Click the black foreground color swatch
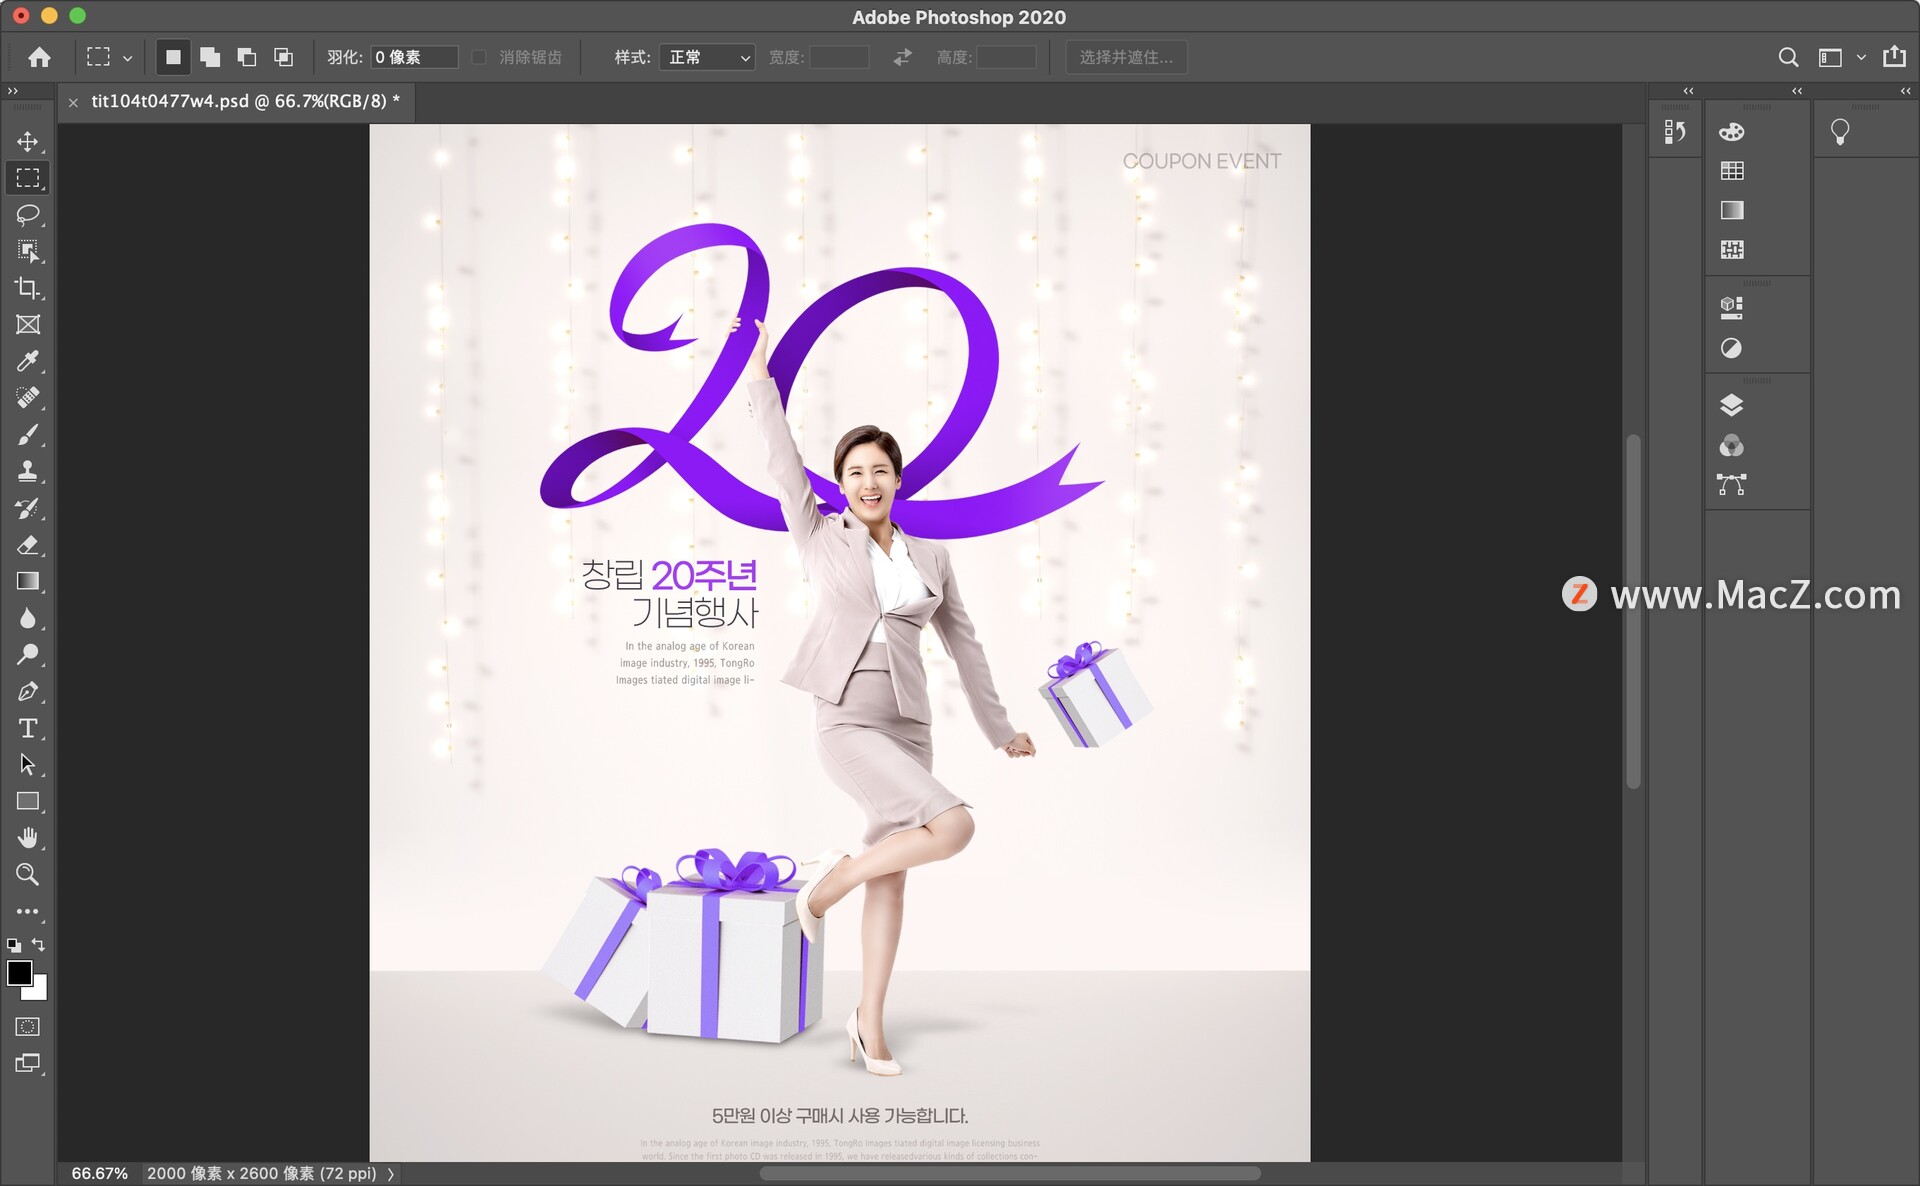Image resolution: width=1920 pixels, height=1186 pixels. (x=18, y=972)
